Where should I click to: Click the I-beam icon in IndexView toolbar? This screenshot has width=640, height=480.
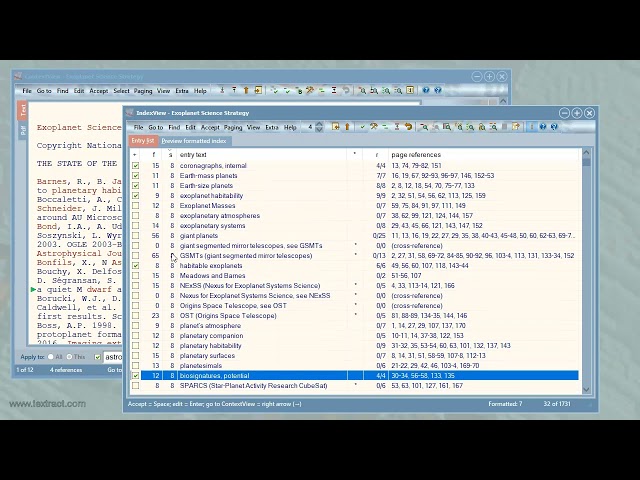(x=397, y=127)
